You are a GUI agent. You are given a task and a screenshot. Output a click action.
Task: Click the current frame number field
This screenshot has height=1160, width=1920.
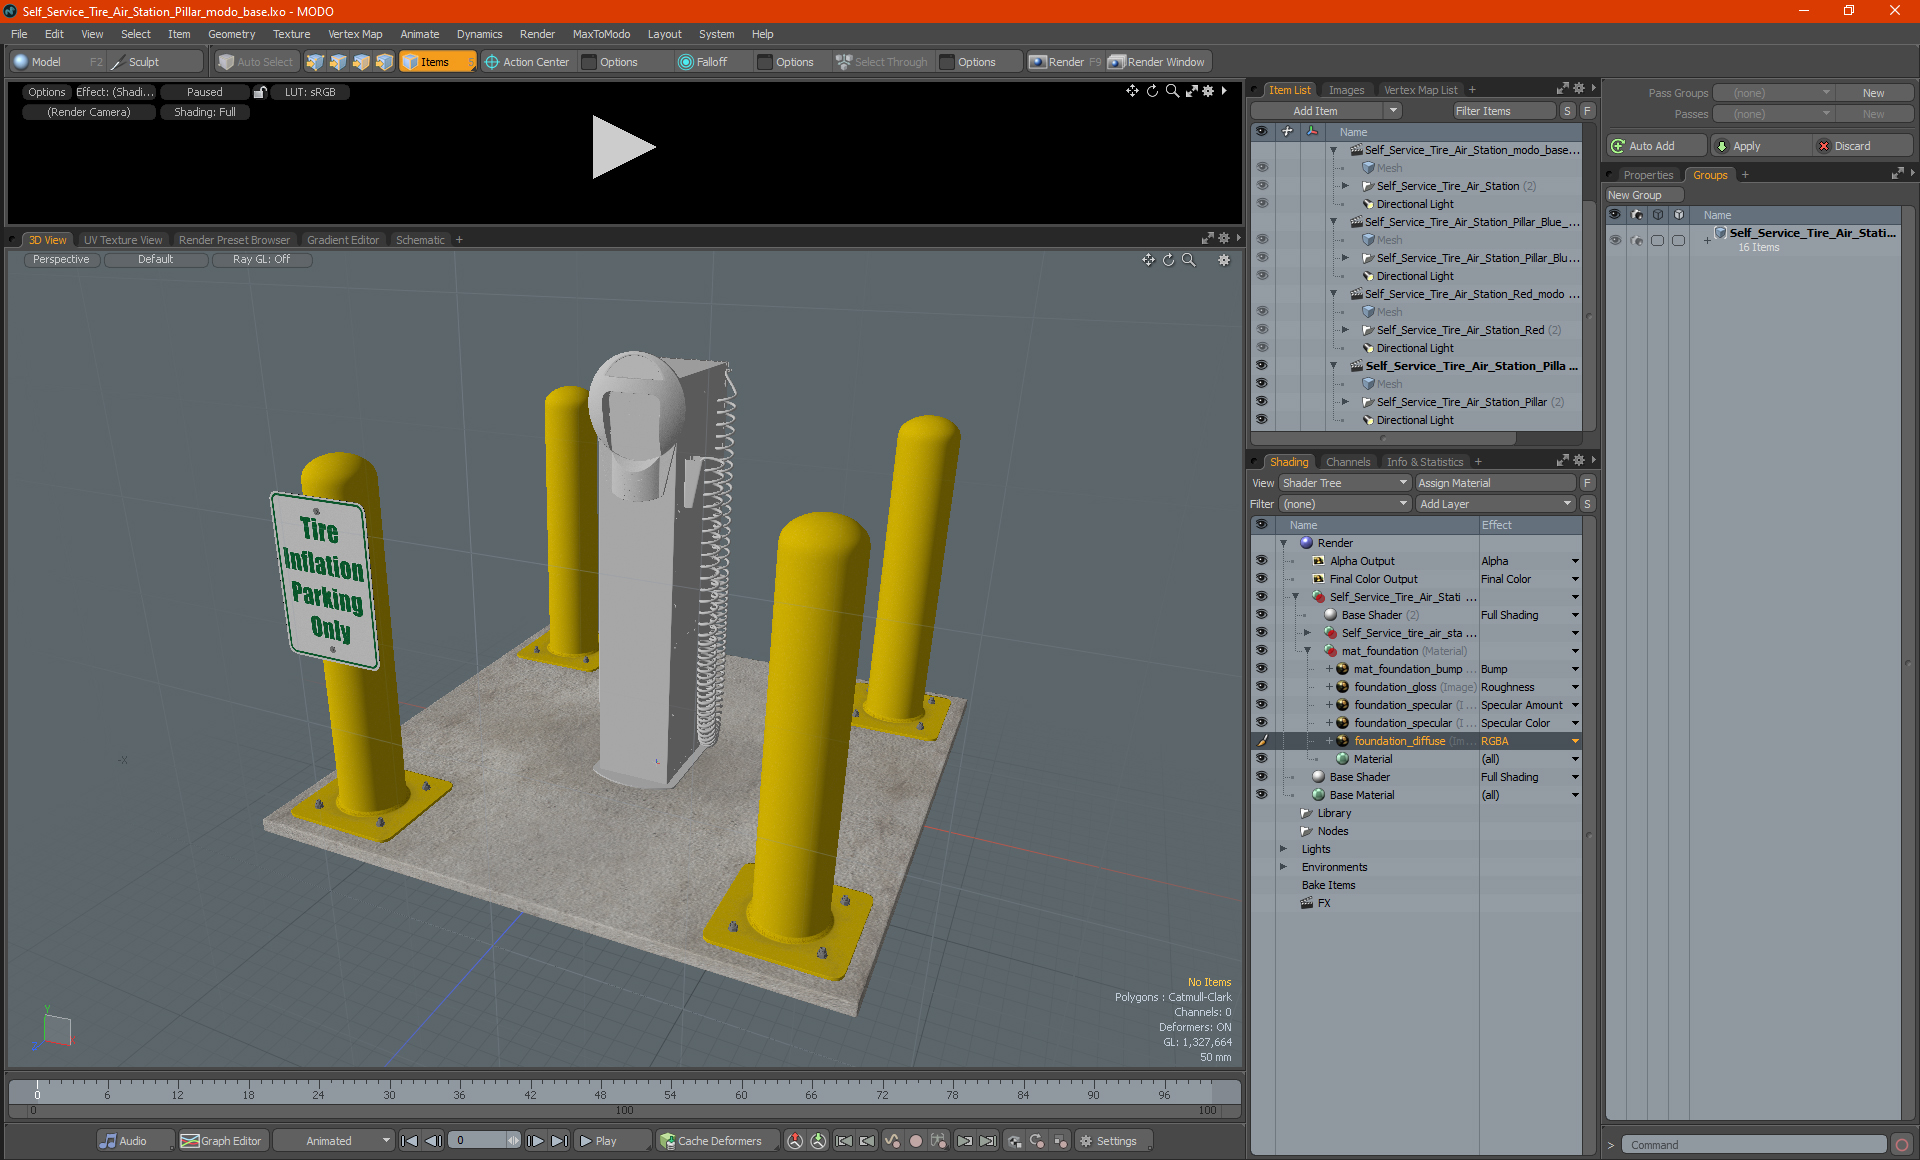479,1141
